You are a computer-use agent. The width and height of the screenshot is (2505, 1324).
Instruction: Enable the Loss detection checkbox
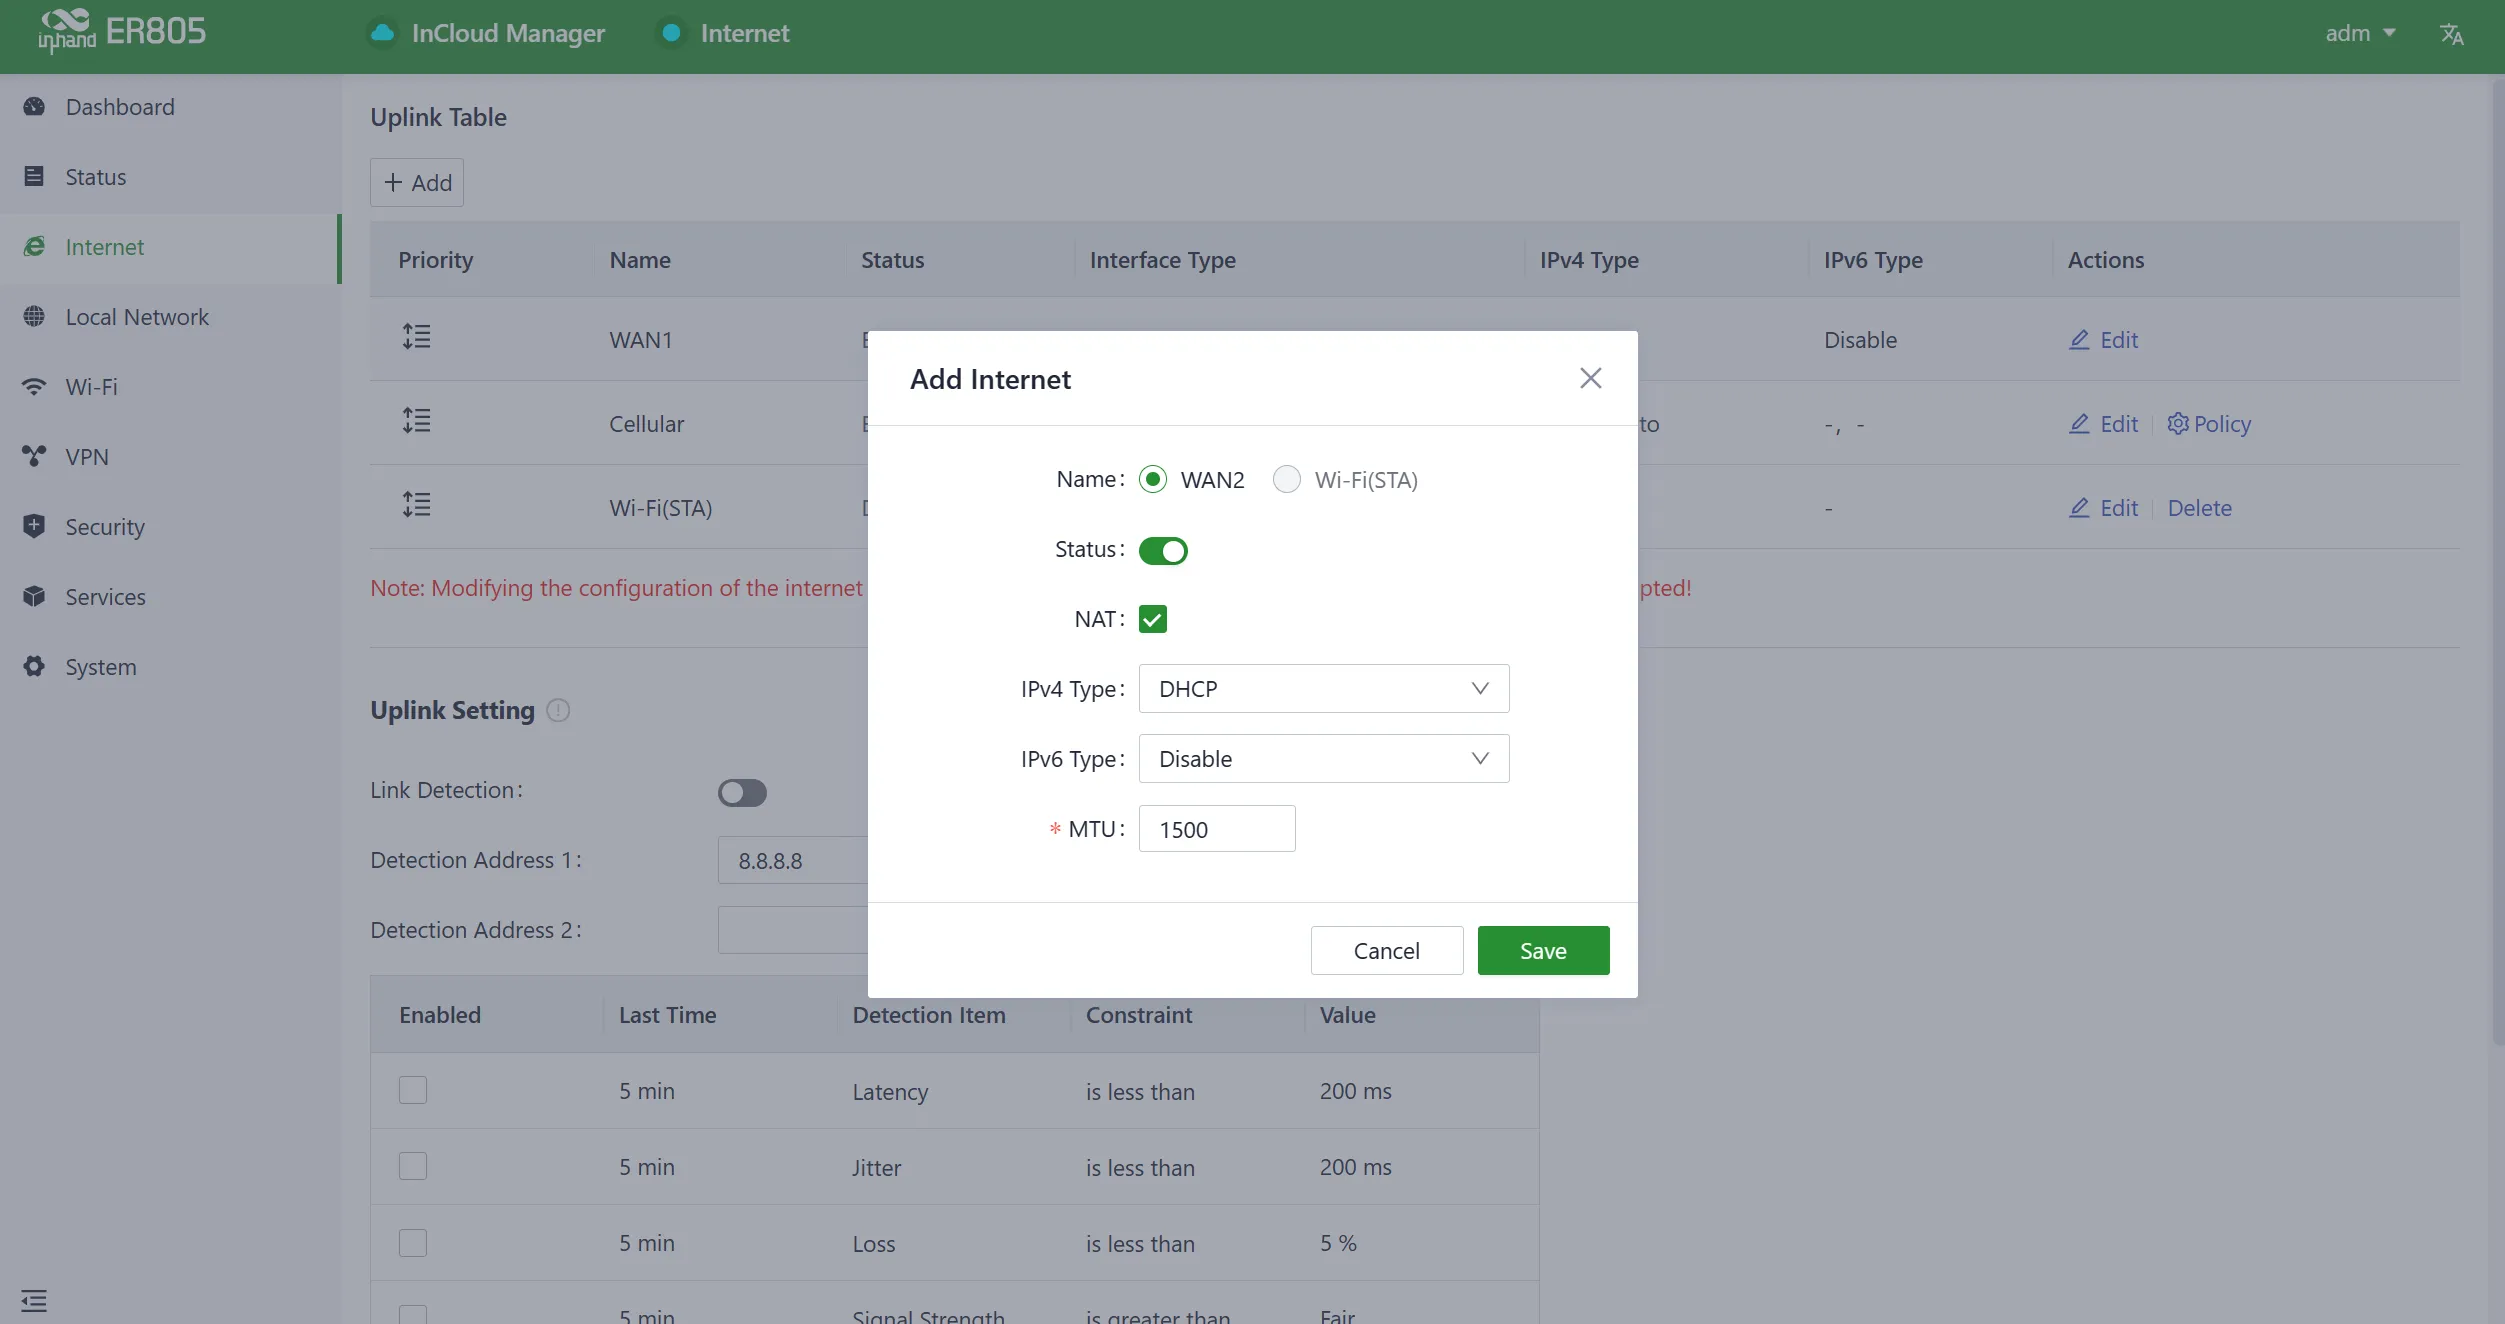coord(412,1243)
